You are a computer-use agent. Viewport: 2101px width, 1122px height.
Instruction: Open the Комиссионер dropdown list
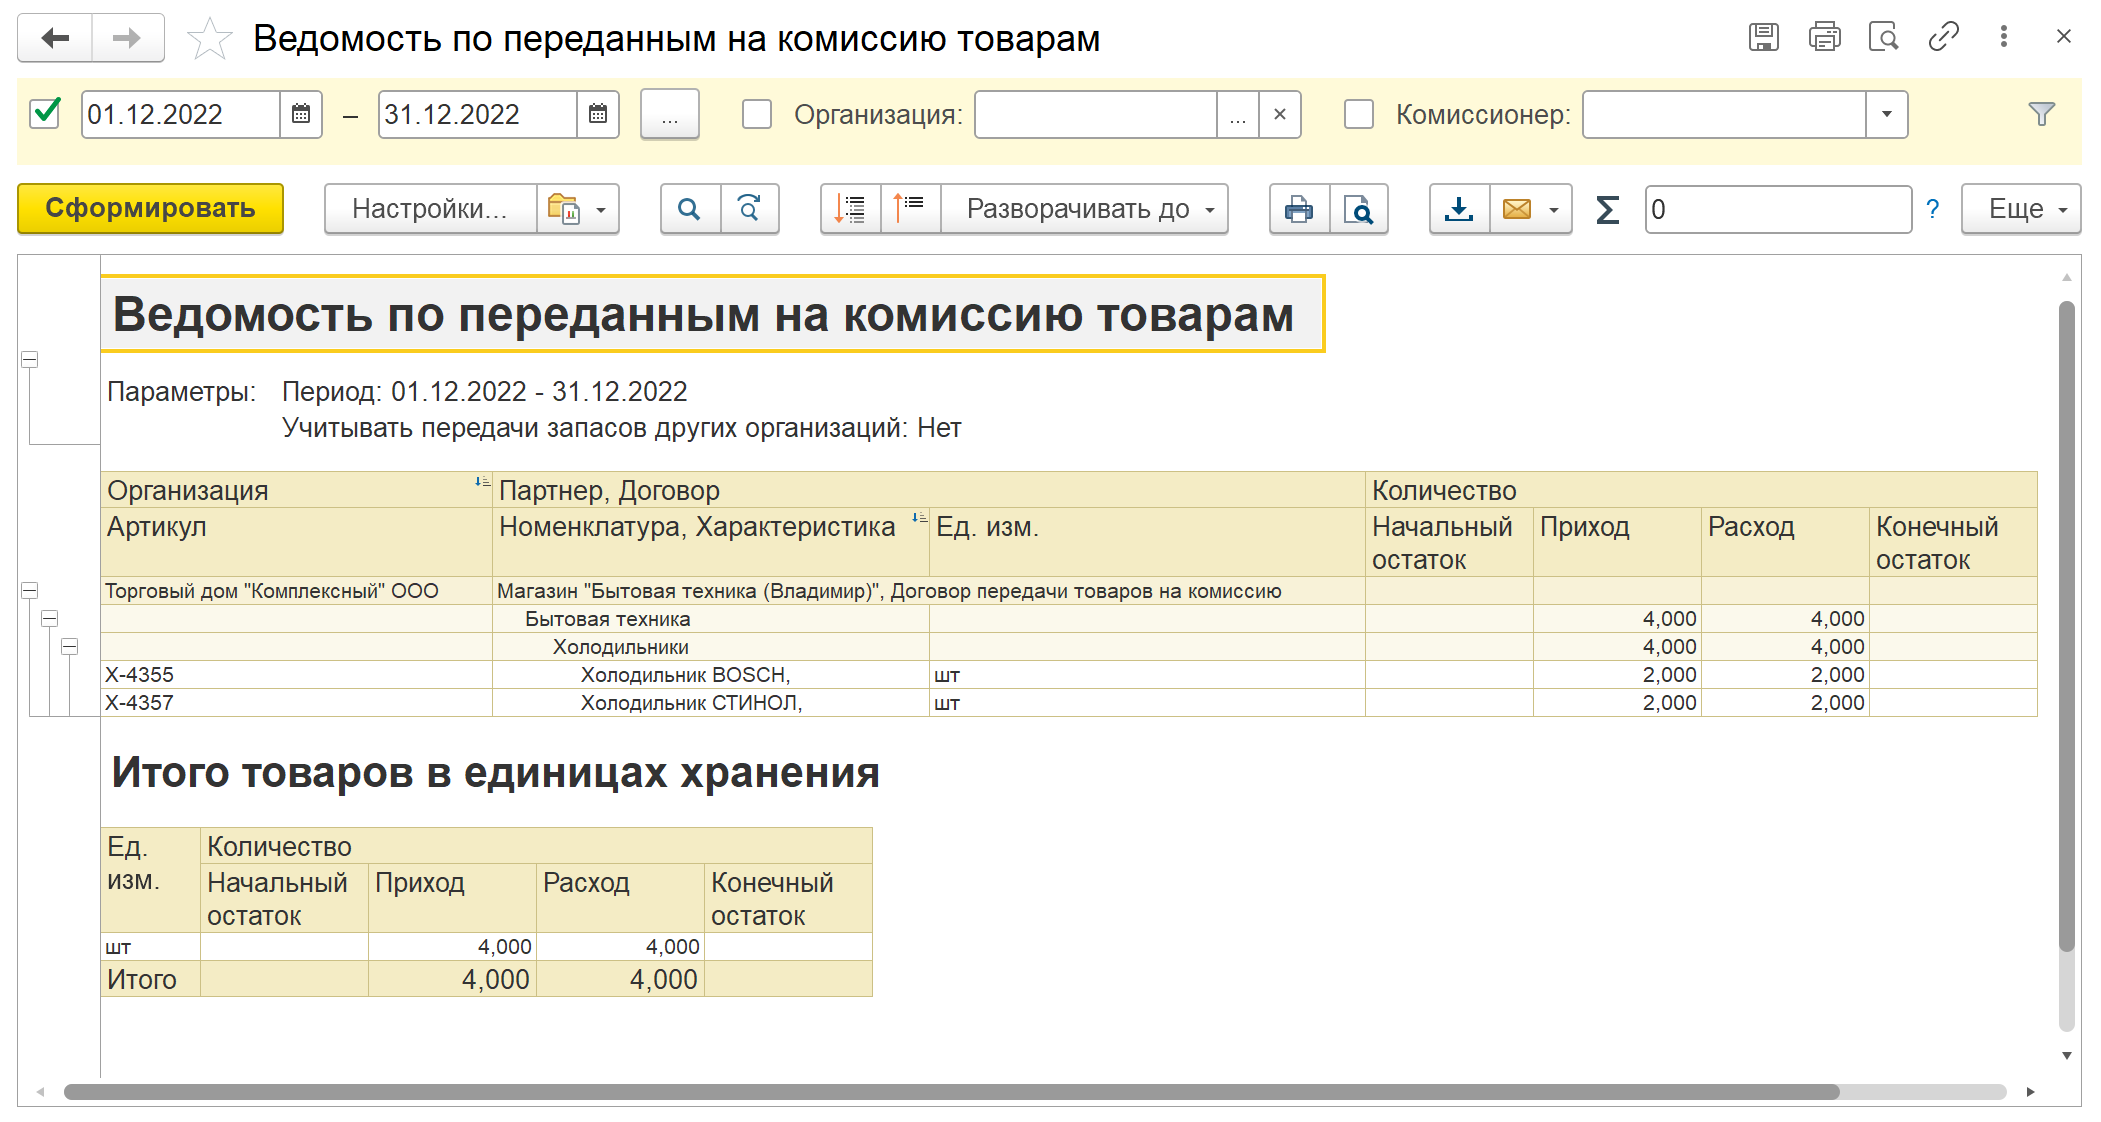1886,114
